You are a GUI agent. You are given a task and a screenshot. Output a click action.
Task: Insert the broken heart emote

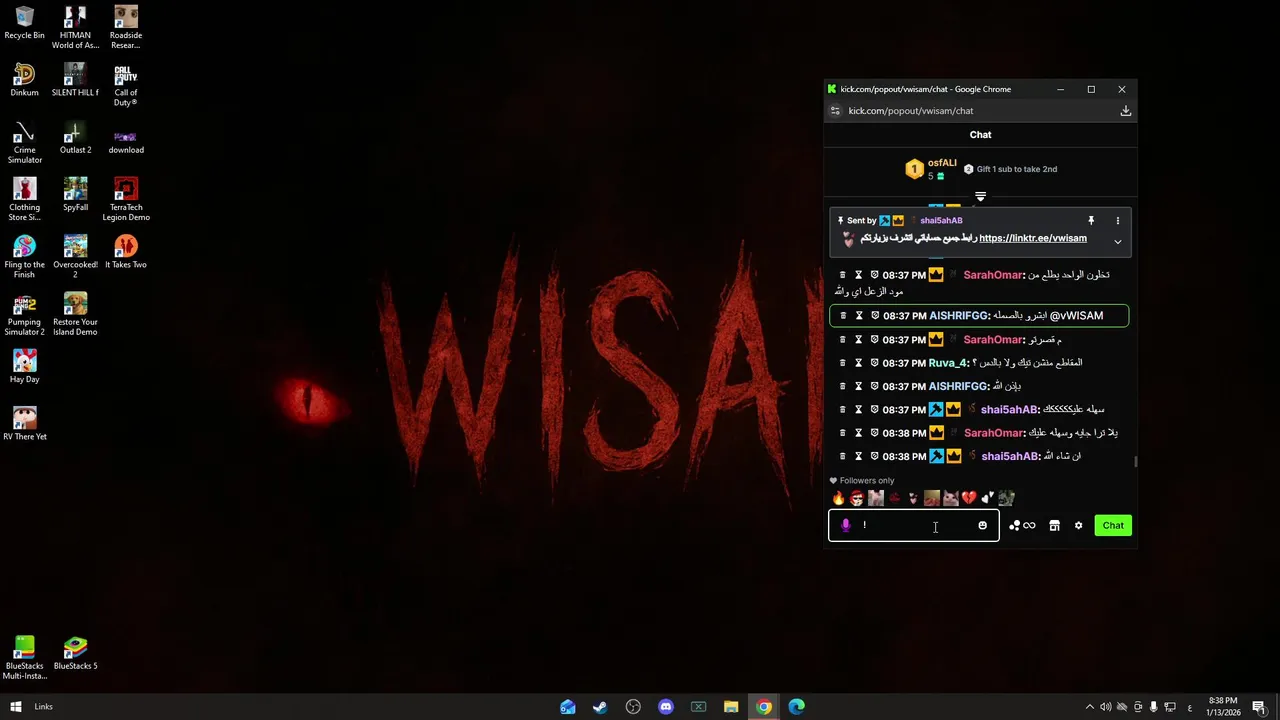pos(968,498)
